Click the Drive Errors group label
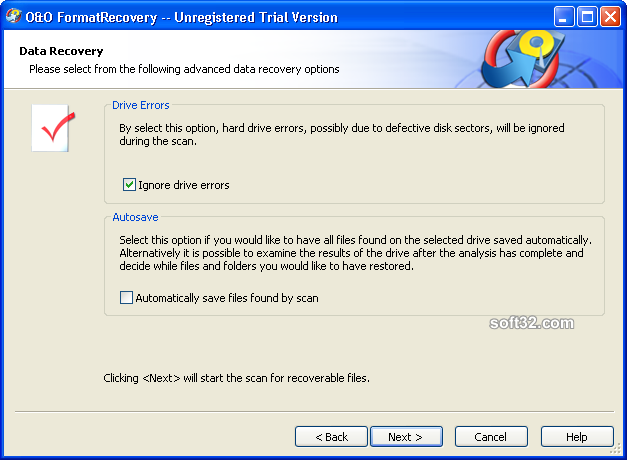Viewport: 627px width, 460px height. [141, 105]
